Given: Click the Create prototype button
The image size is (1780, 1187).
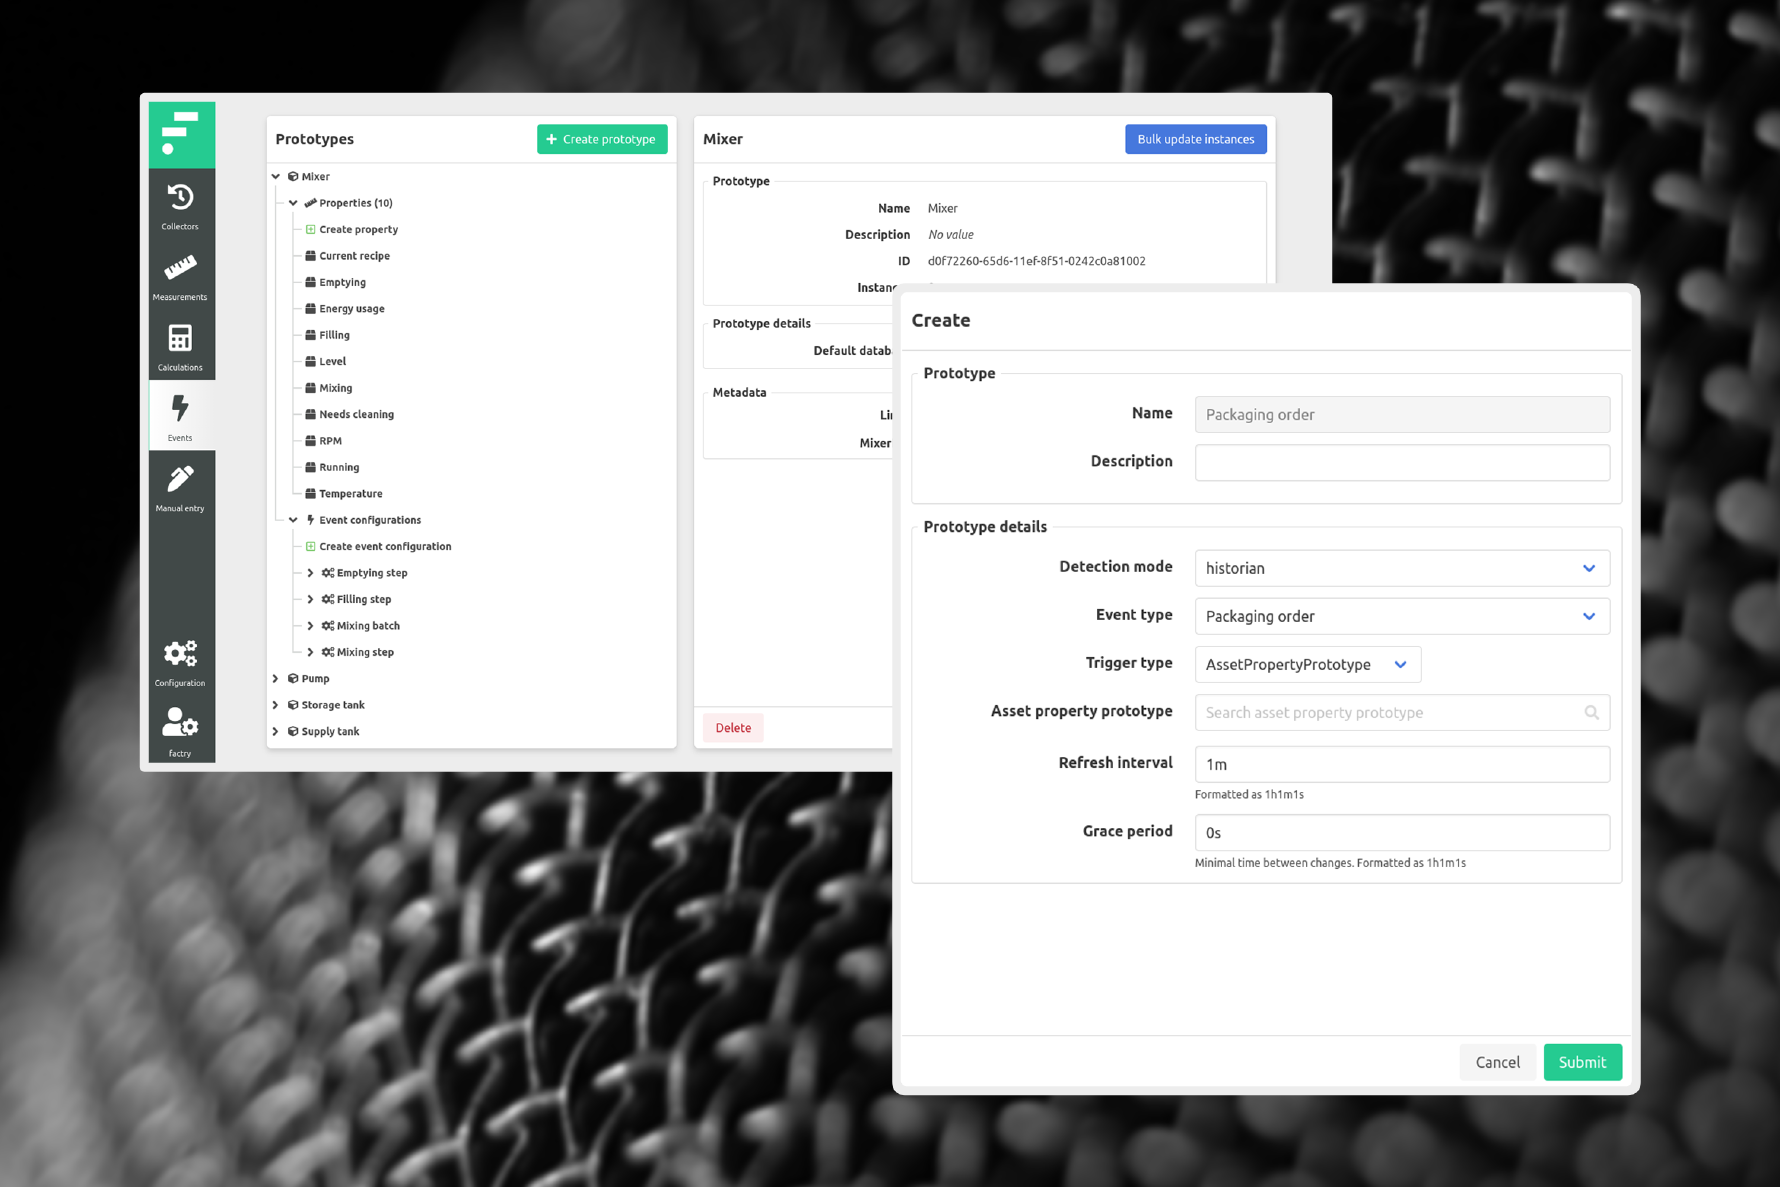Looking at the screenshot, I should [602, 139].
